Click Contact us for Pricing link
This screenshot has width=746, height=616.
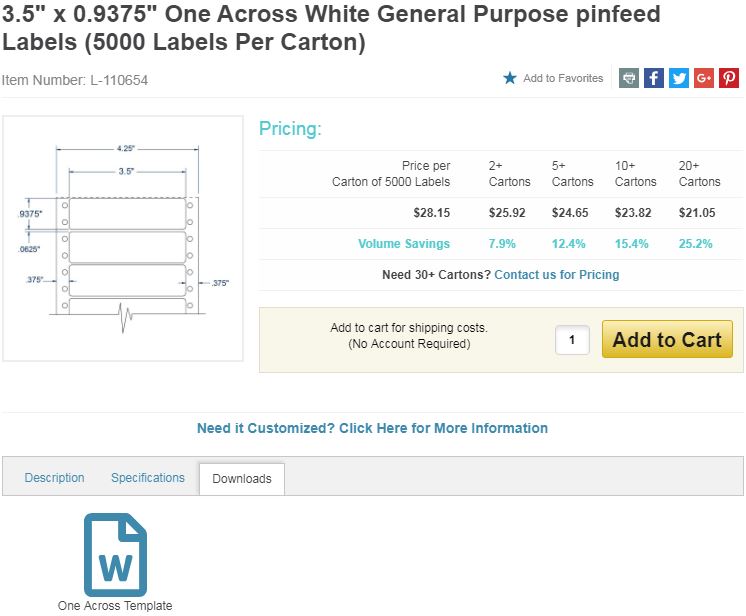[556, 275]
